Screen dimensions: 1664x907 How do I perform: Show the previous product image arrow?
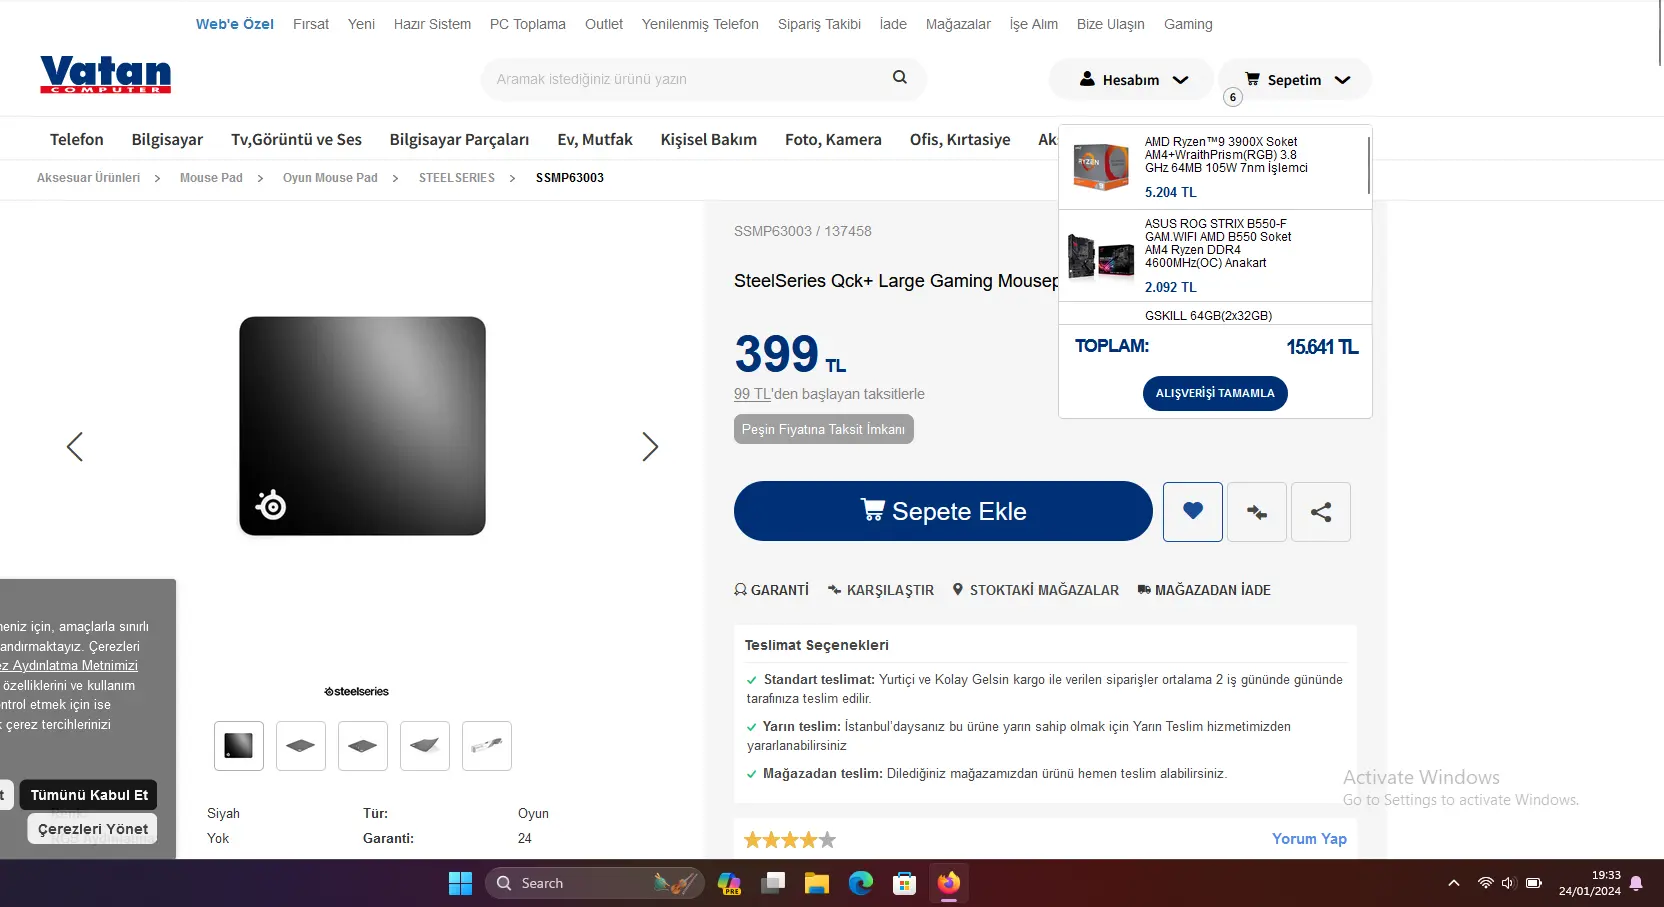pos(75,446)
